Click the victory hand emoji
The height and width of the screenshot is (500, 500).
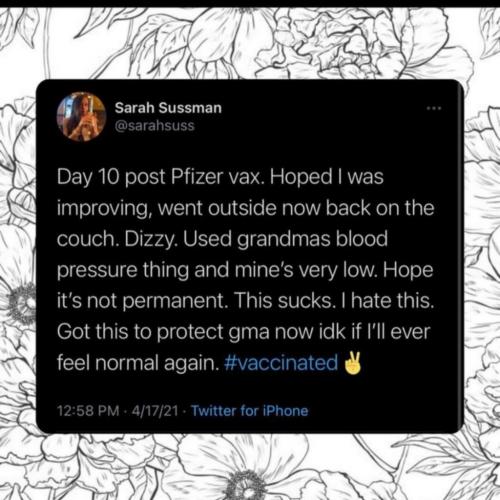click(352, 363)
